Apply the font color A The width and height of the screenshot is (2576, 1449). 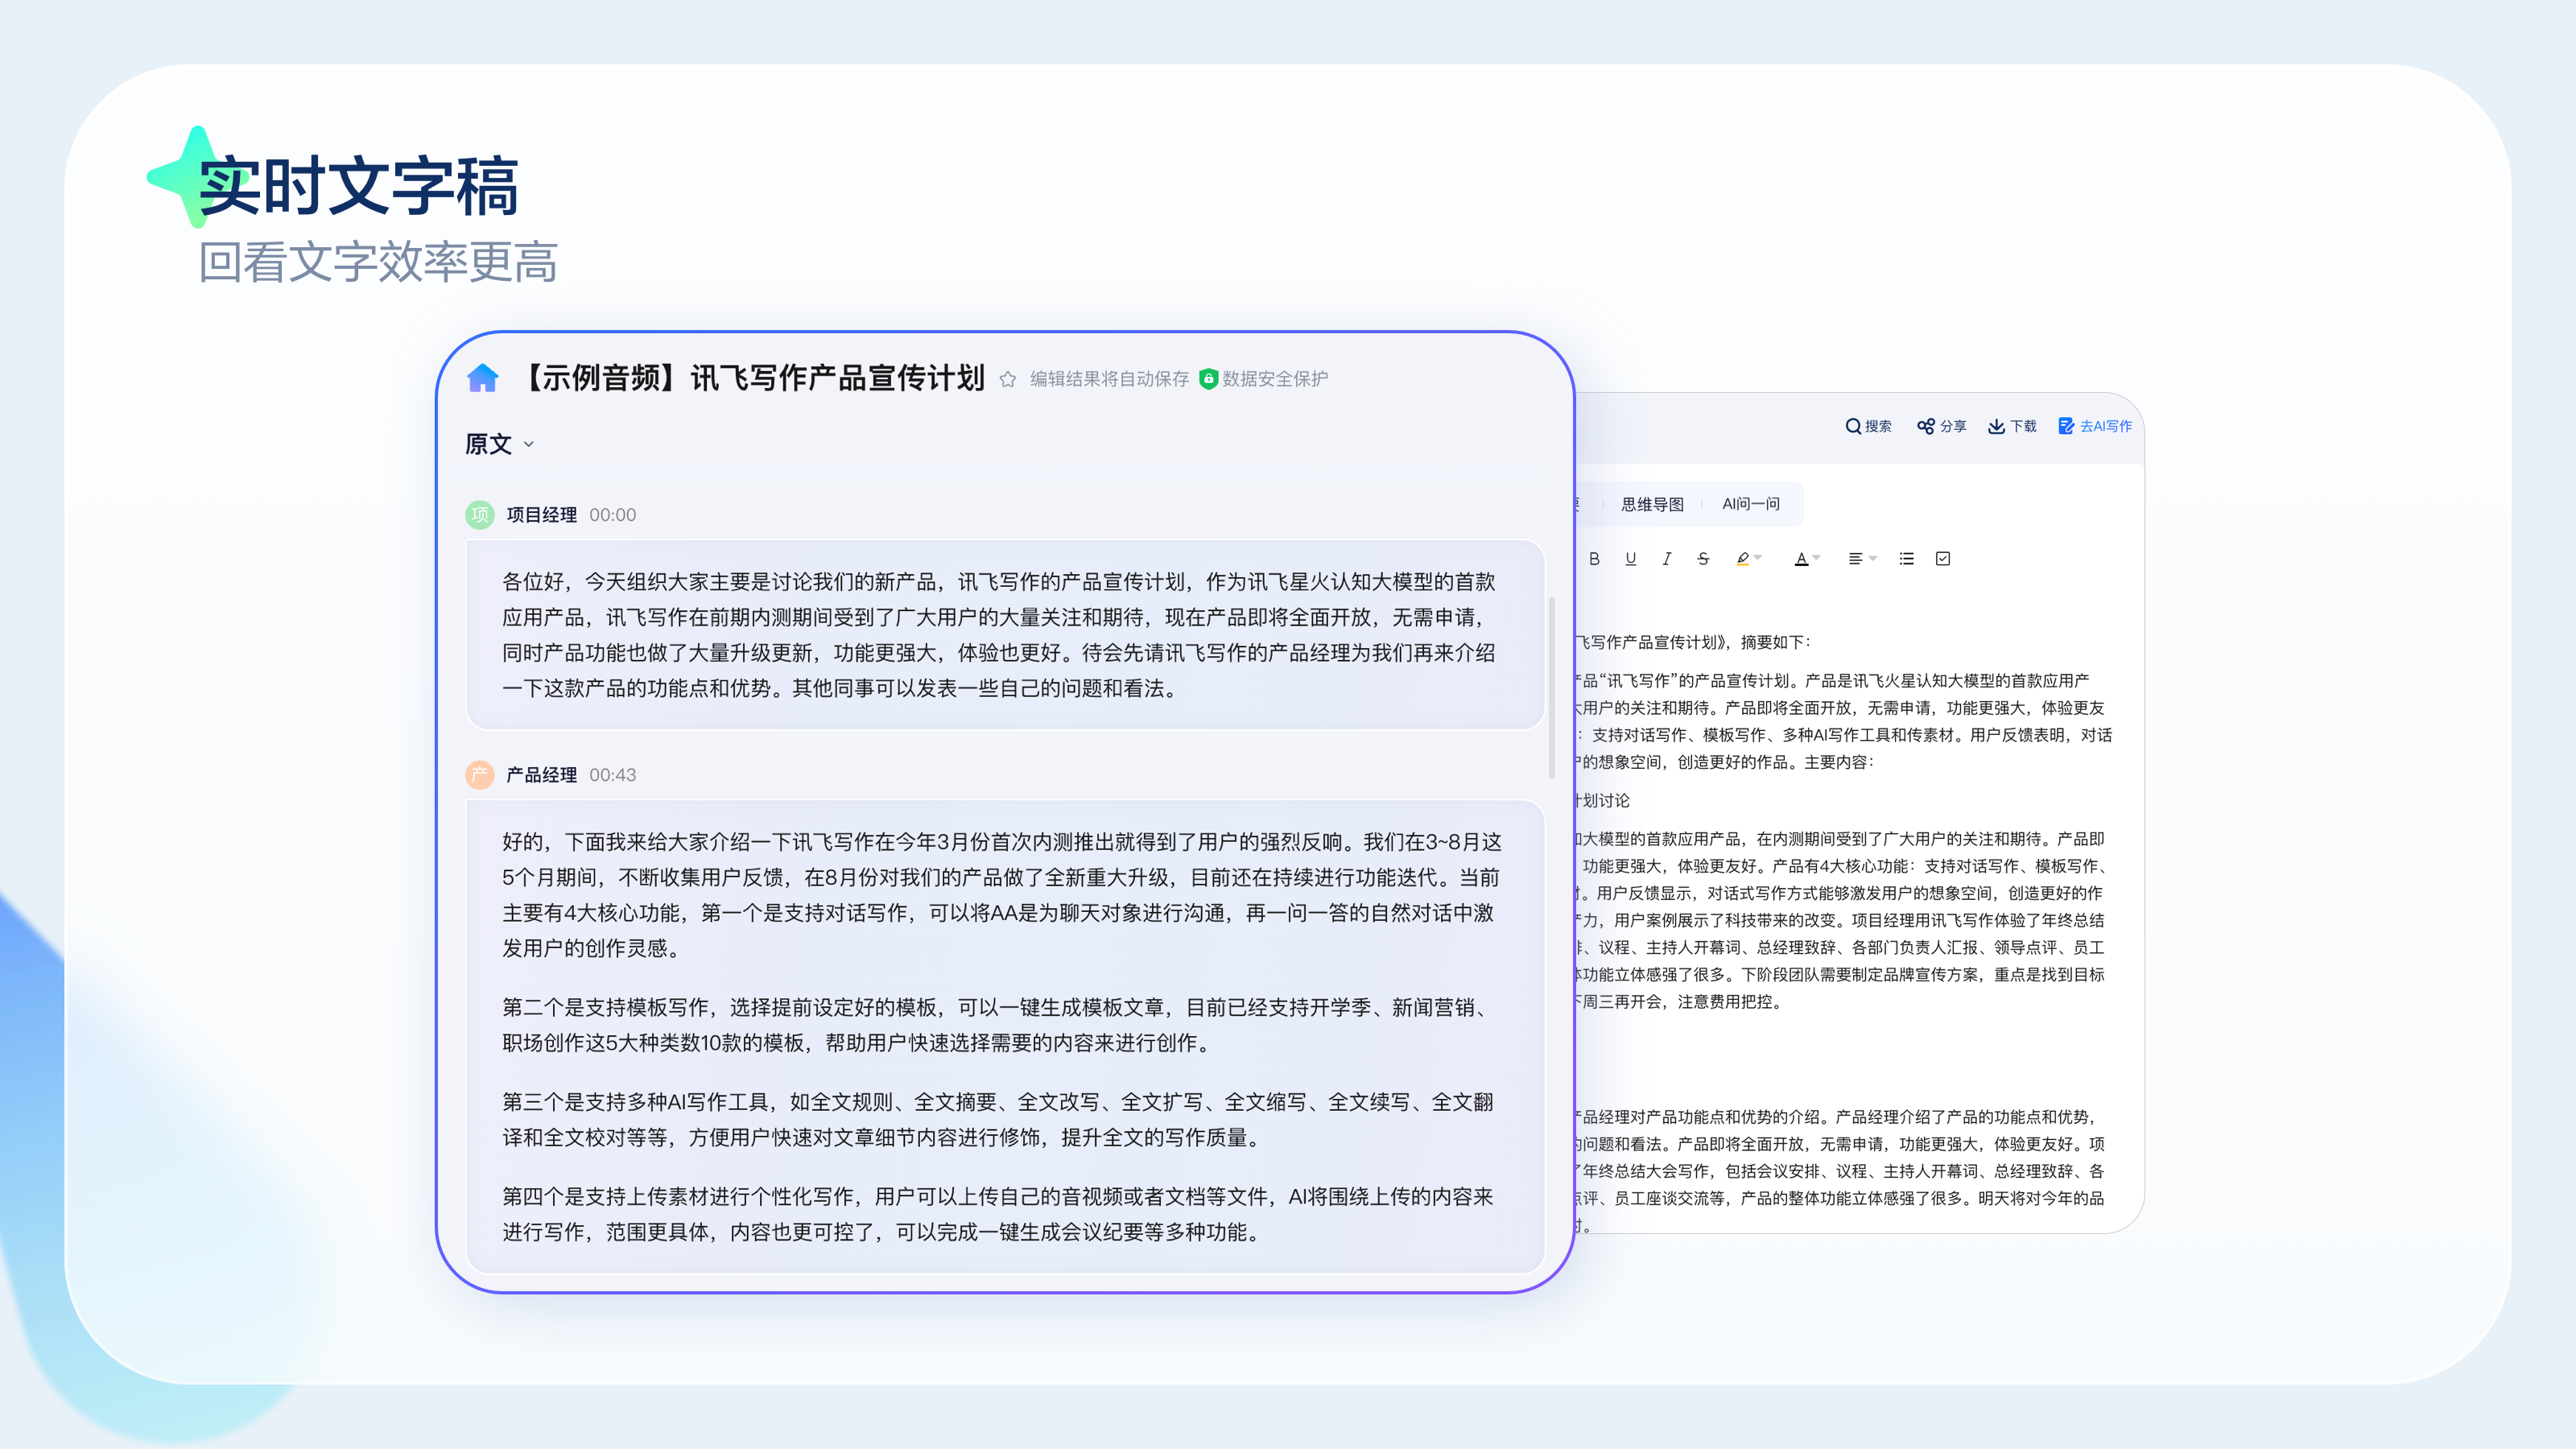[x=1801, y=559]
